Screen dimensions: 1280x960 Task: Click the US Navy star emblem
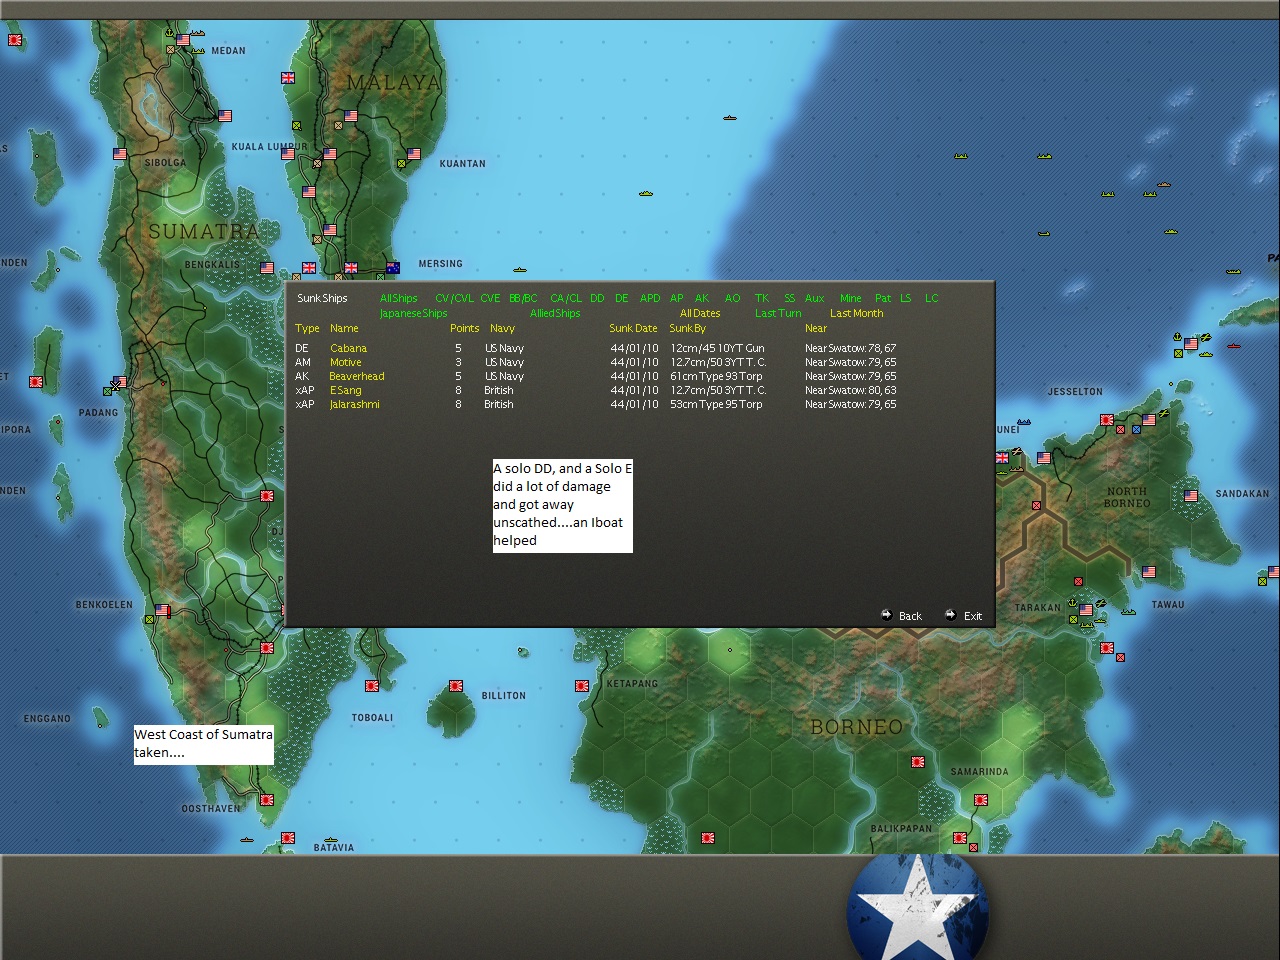(x=918, y=906)
